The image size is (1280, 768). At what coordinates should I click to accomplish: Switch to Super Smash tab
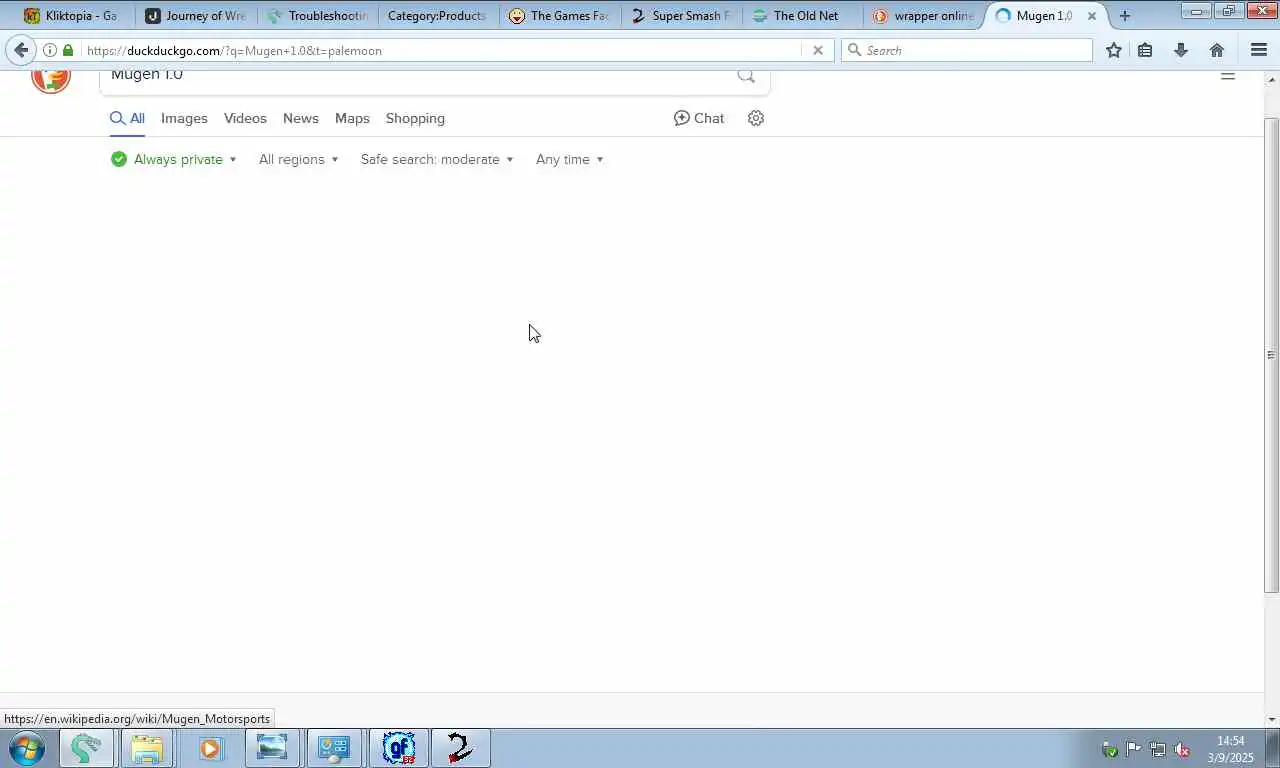point(681,16)
